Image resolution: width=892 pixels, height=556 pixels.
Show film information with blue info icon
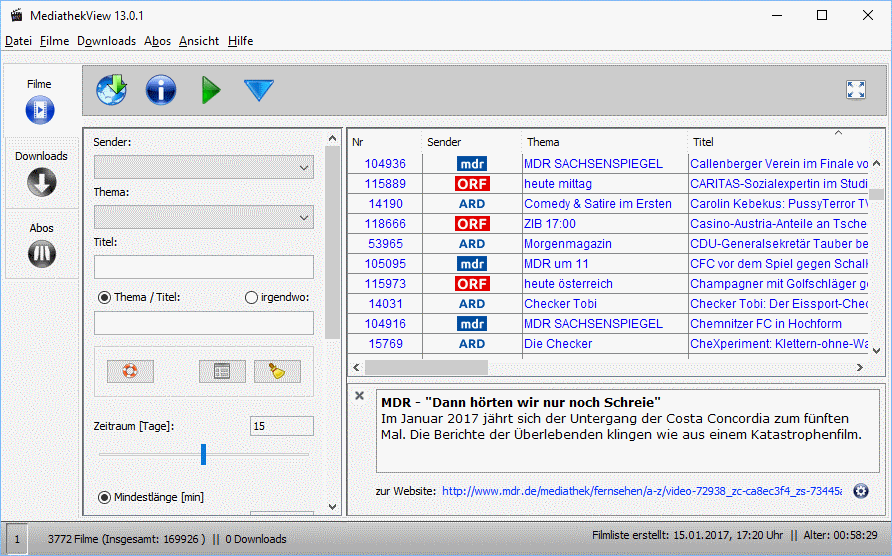[x=160, y=90]
